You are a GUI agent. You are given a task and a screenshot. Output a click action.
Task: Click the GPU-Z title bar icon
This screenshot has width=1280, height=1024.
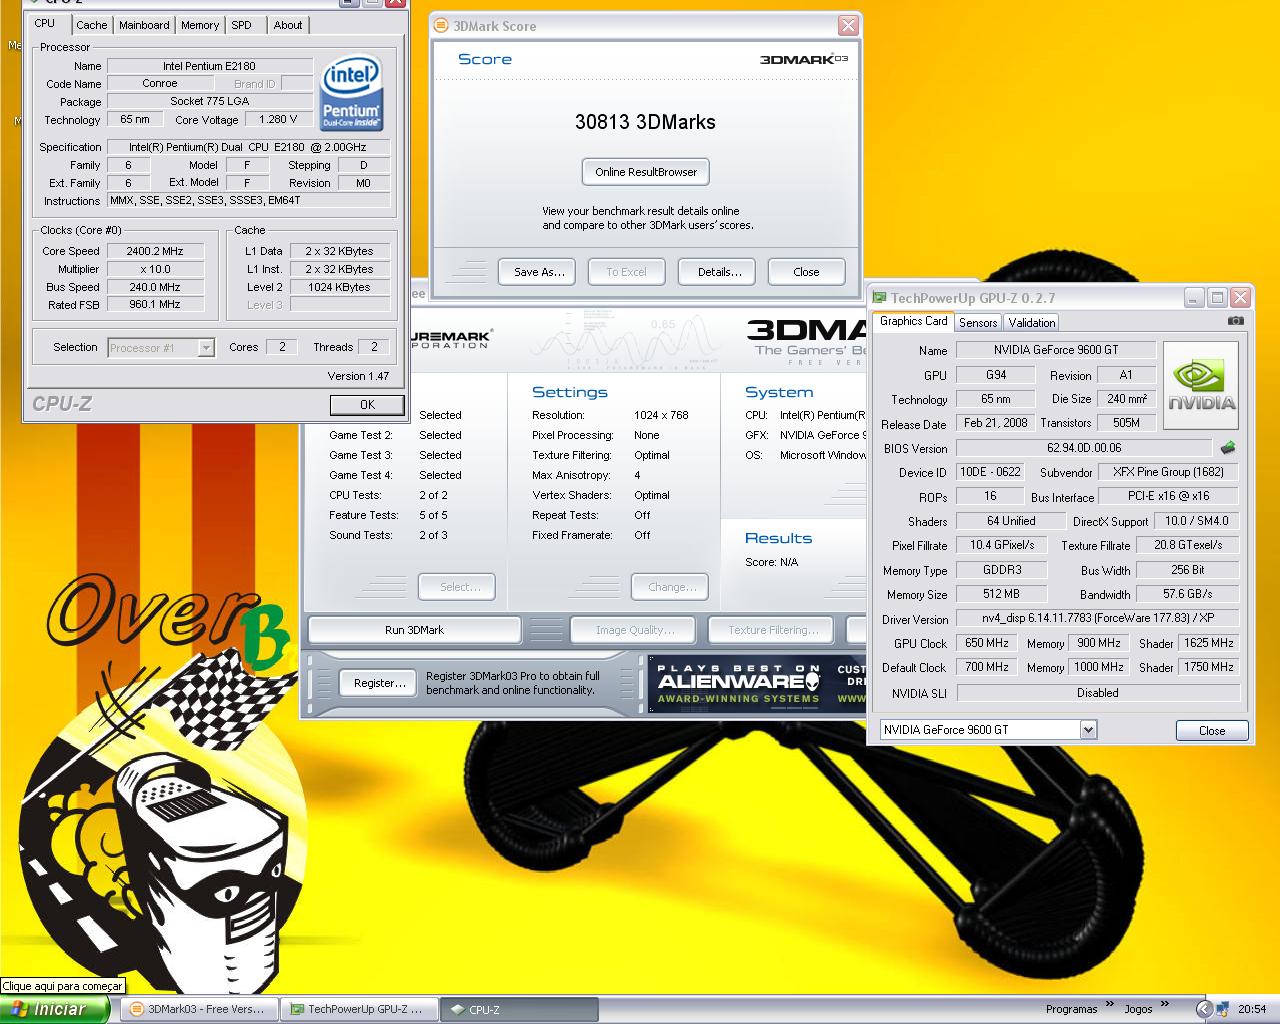[x=878, y=298]
